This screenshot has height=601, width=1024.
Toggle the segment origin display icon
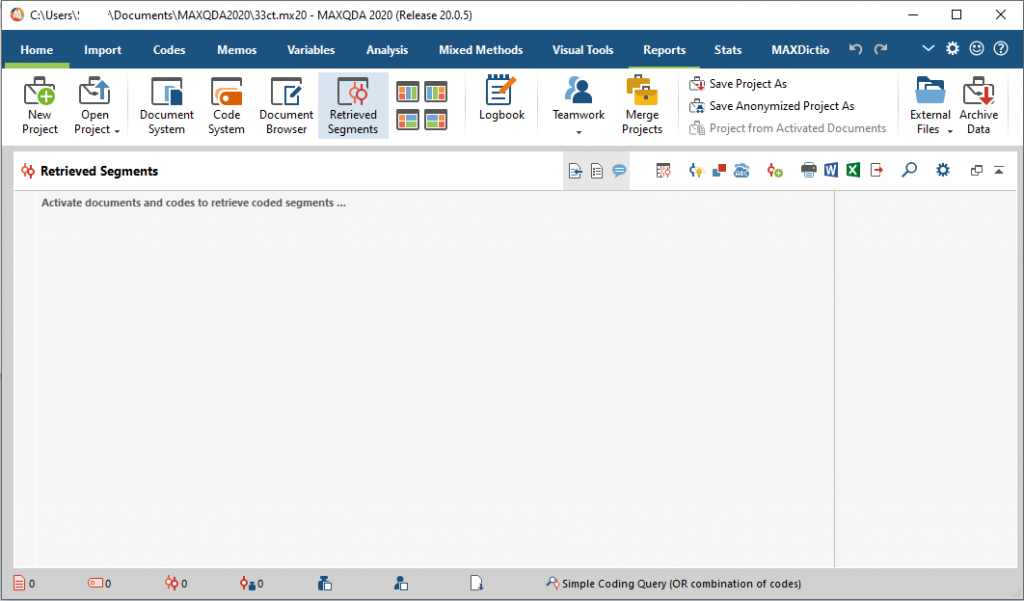[x=575, y=171]
